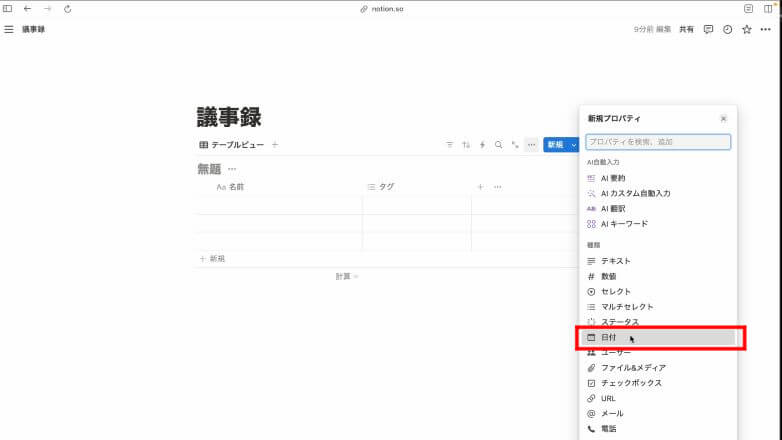Select the テーブルビュー tab
Viewport: 782px width, 440px height.
(232, 145)
